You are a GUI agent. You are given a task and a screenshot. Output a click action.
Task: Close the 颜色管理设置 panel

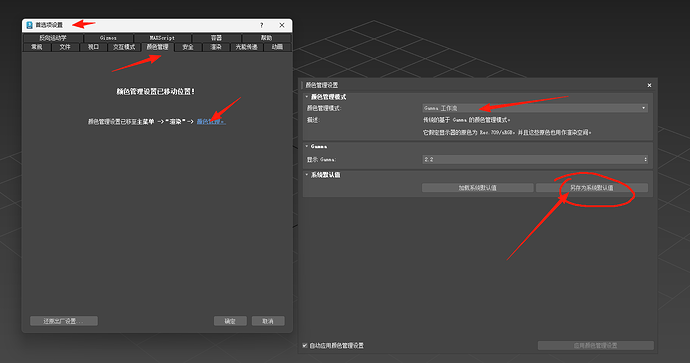649,85
